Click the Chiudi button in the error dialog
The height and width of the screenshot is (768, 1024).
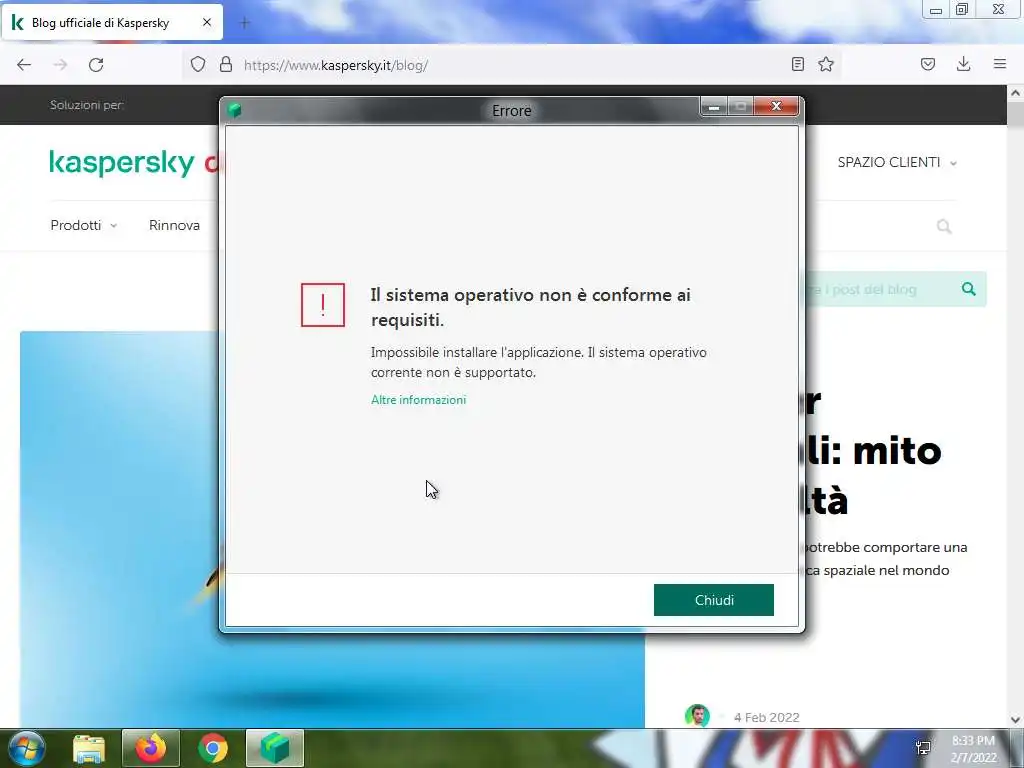click(x=714, y=600)
